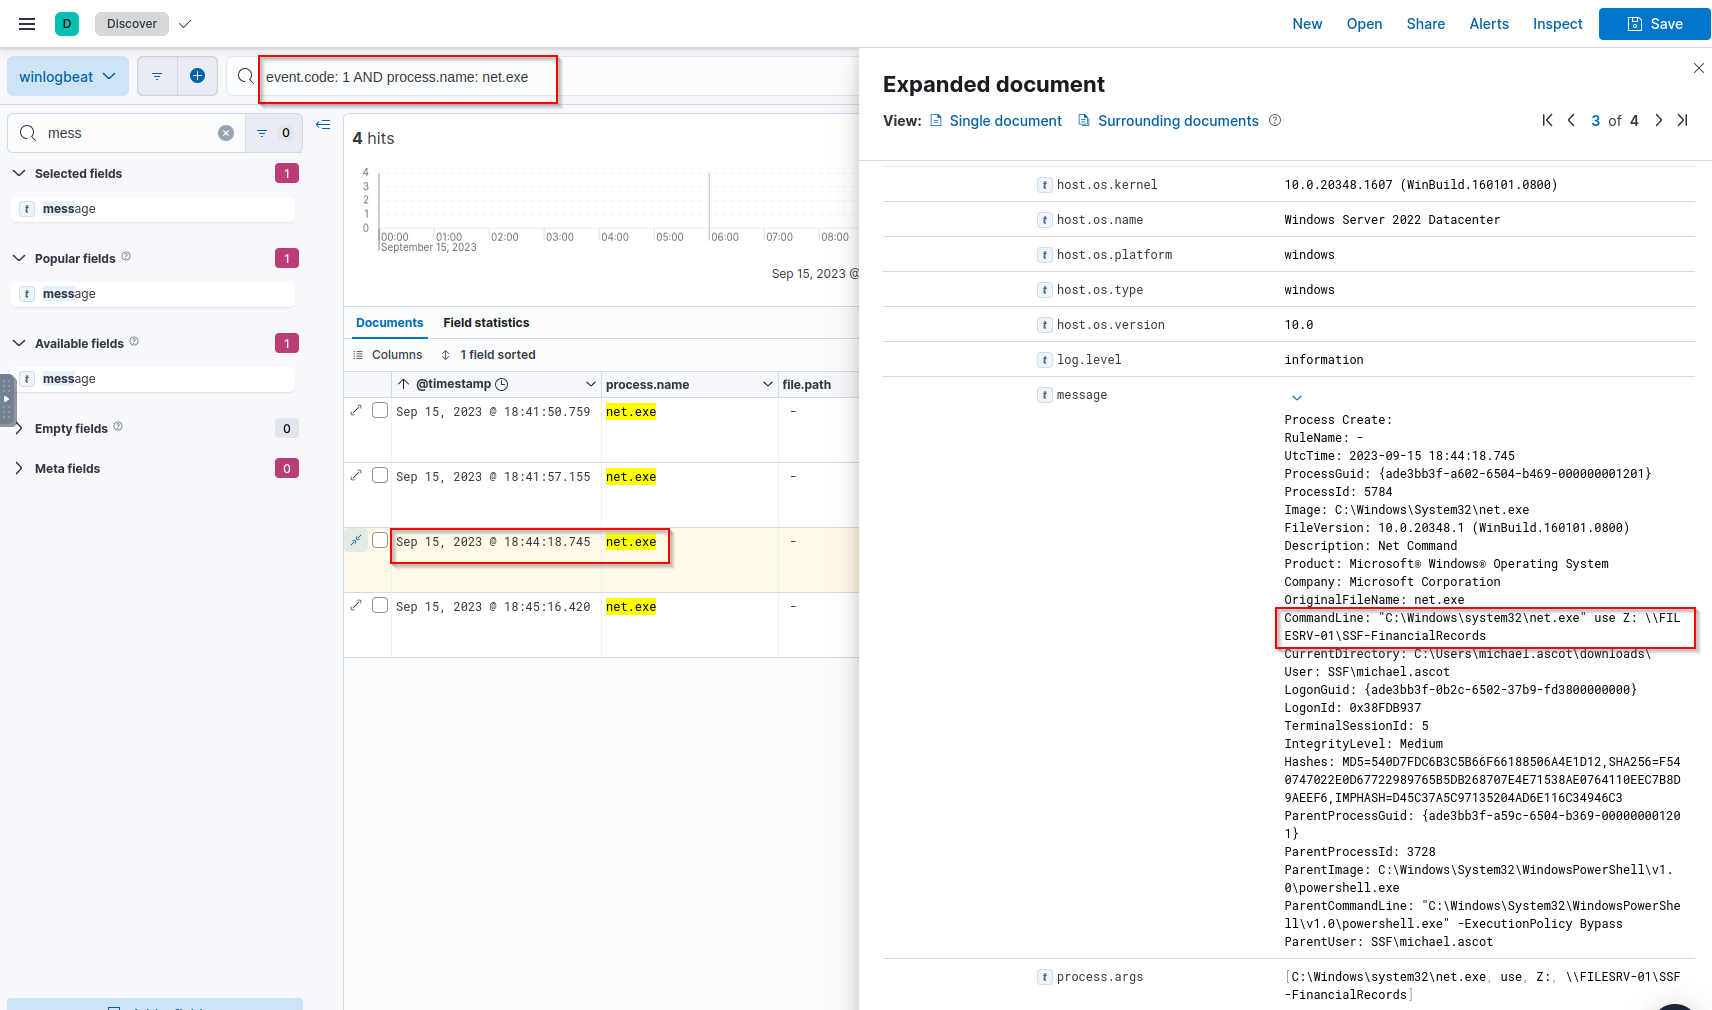Open the hamburger navigation menu
This screenshot has height=1010, width=1712.
pyautogui.click(x=27, y=24)
